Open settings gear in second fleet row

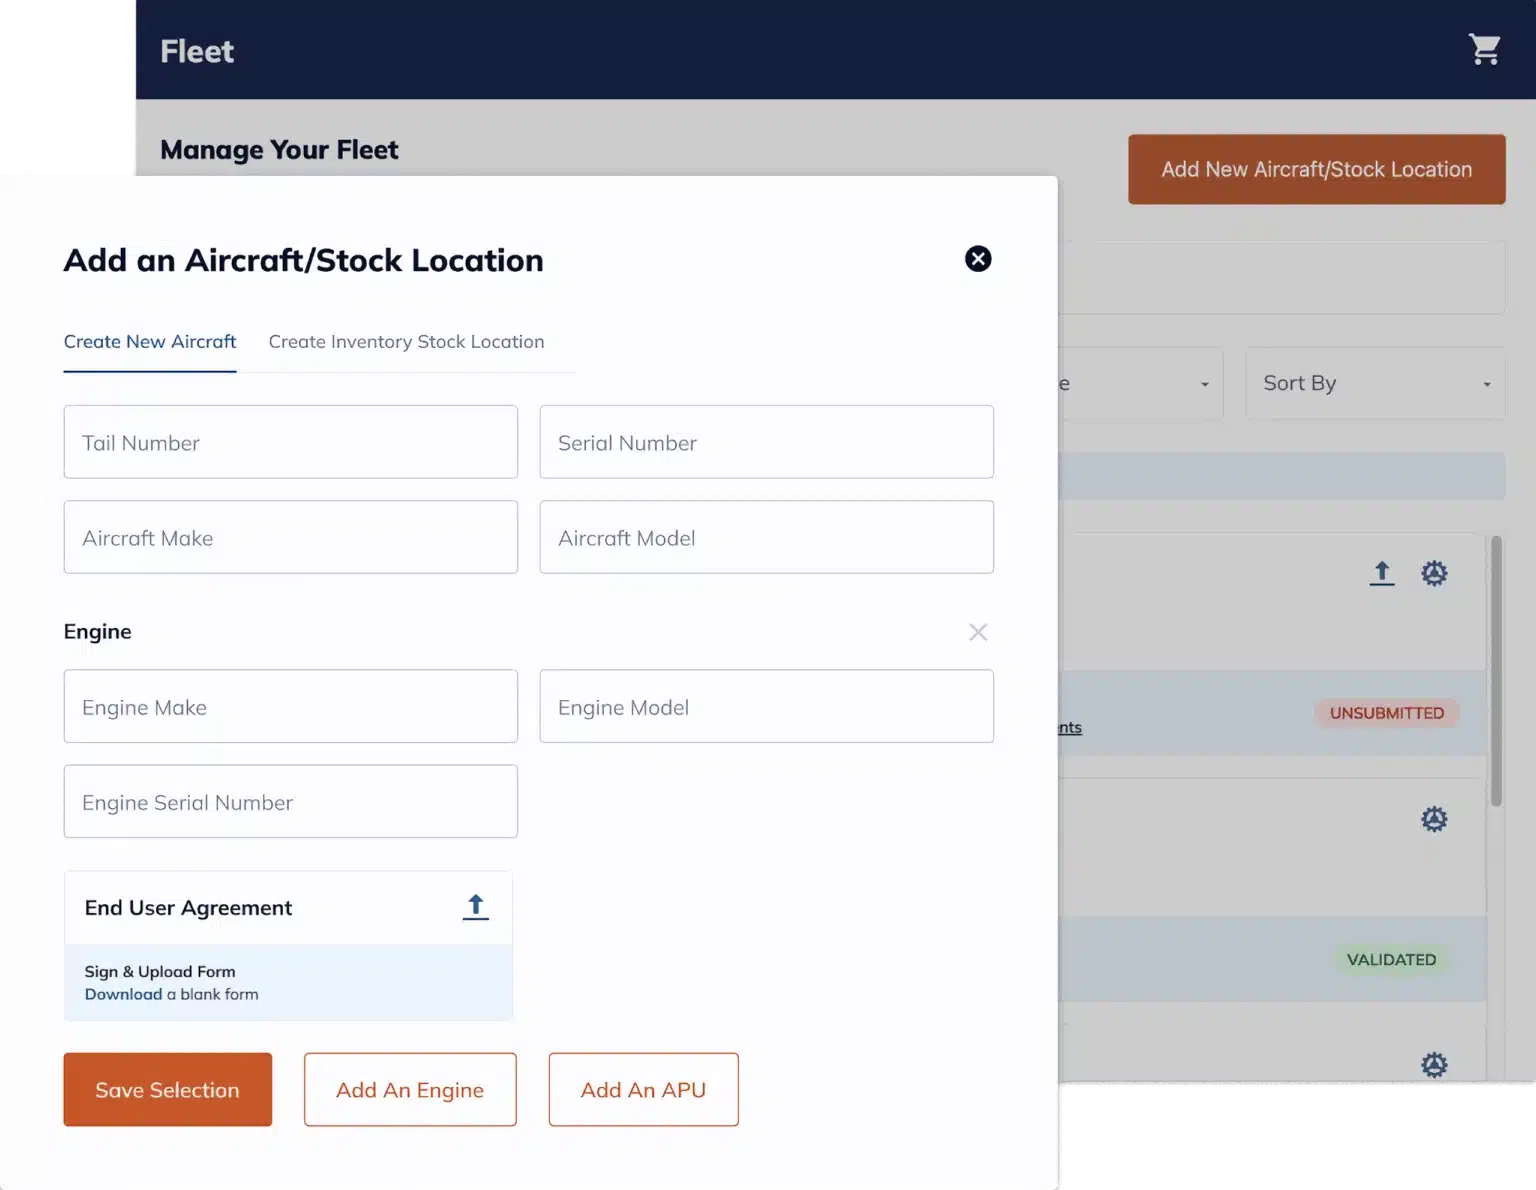[1434, 819]
